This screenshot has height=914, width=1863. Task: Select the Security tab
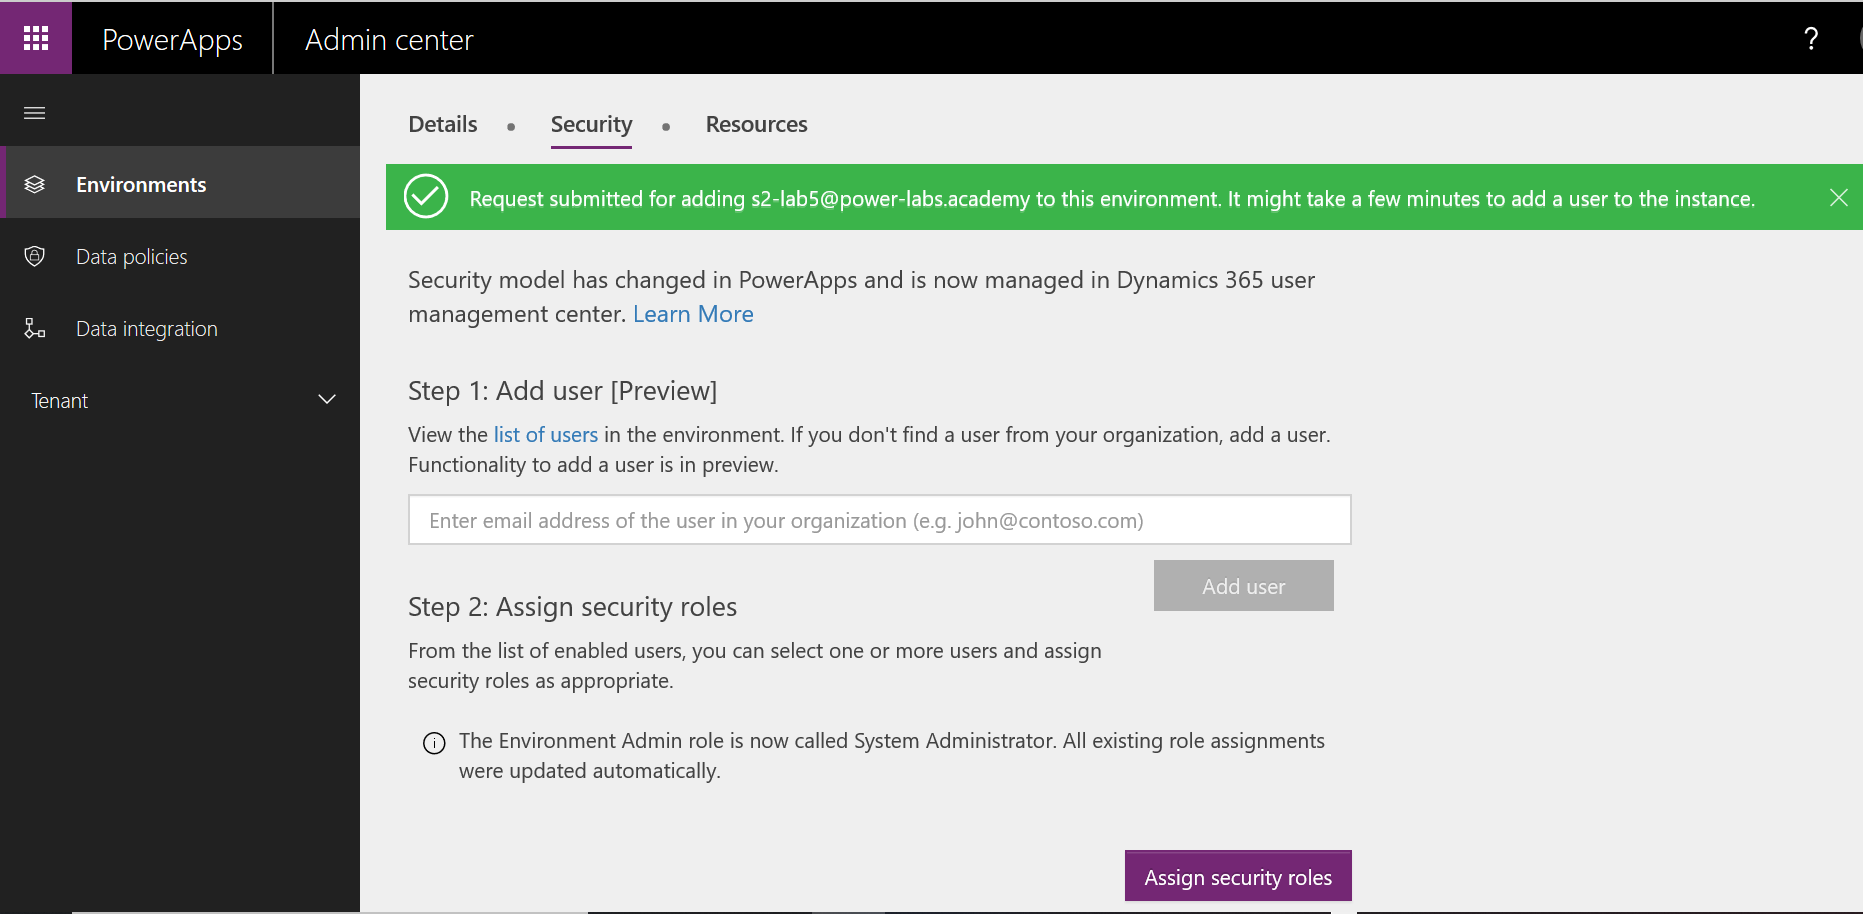(x=591, y=125)
